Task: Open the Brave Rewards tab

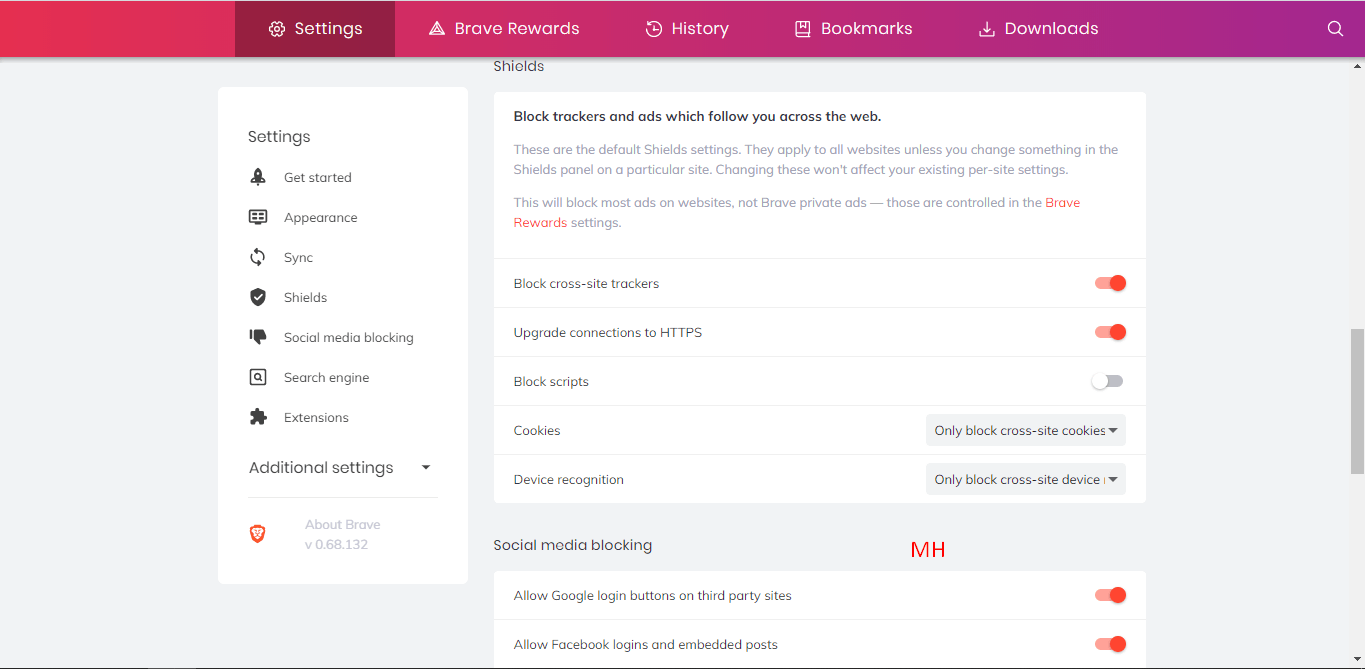Action: click(x=503, y=29)
